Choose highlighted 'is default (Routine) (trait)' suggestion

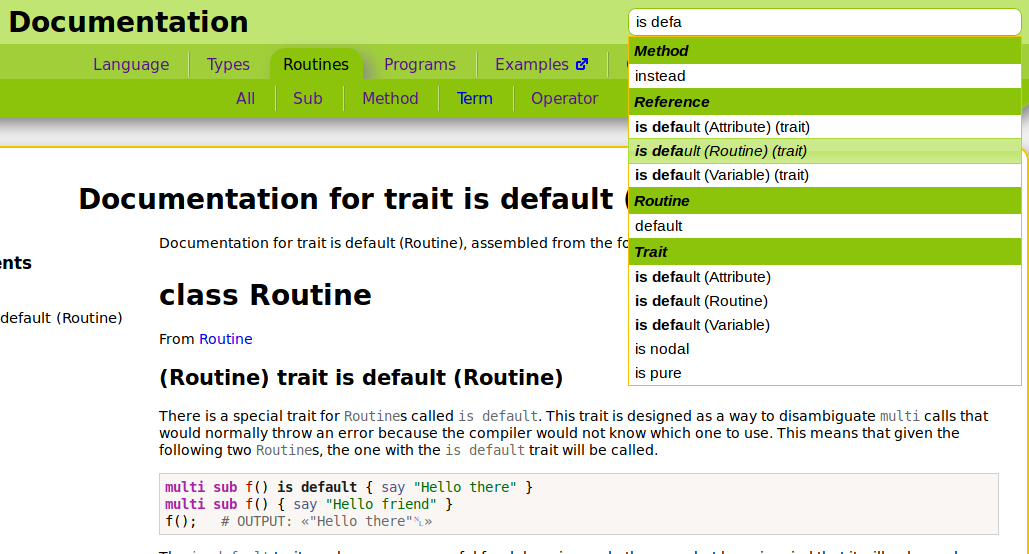coord(825,151)
